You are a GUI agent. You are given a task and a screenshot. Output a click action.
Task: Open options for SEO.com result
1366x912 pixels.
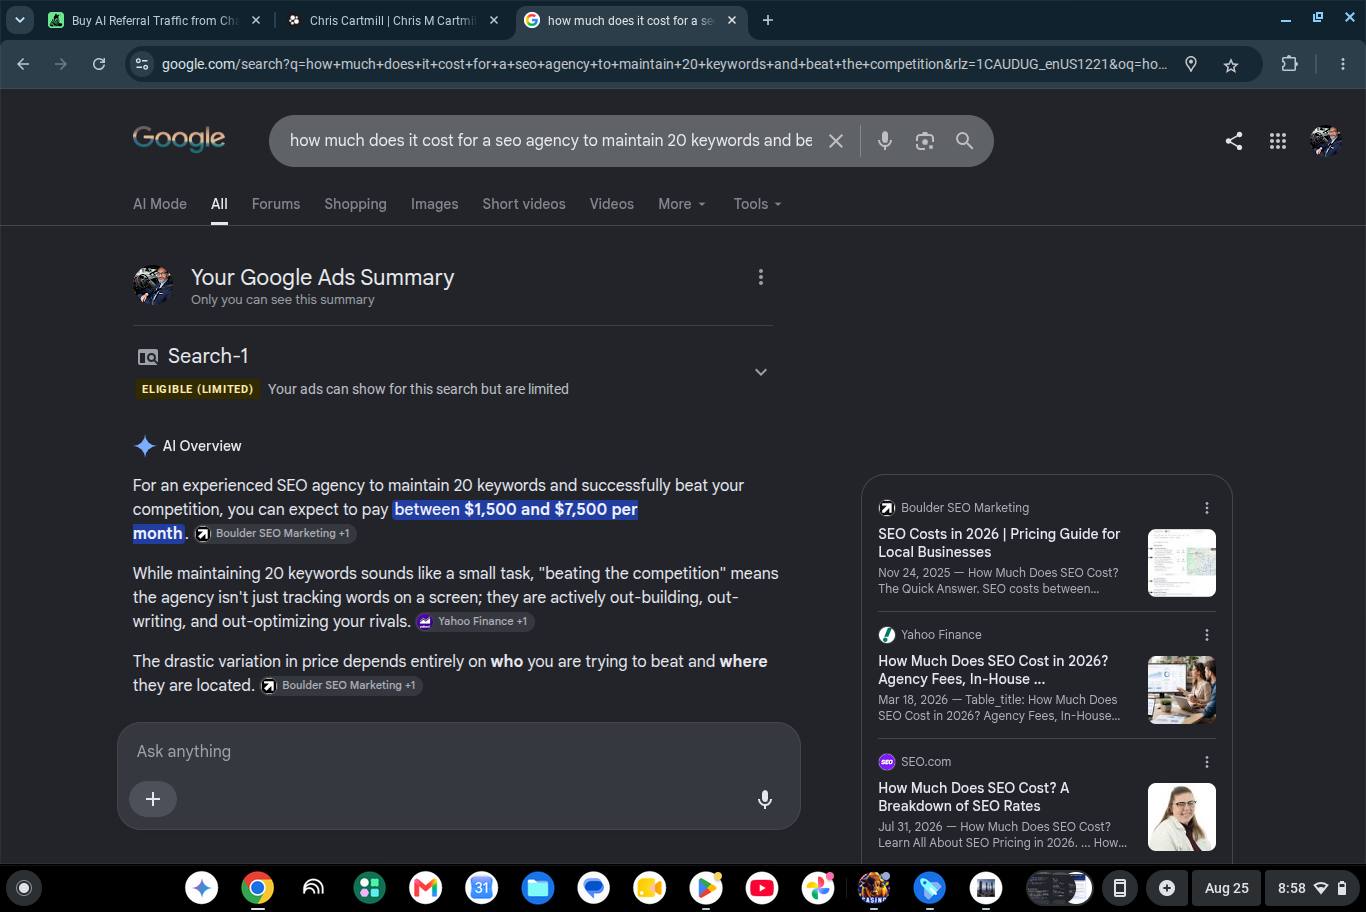point(1207,762)
